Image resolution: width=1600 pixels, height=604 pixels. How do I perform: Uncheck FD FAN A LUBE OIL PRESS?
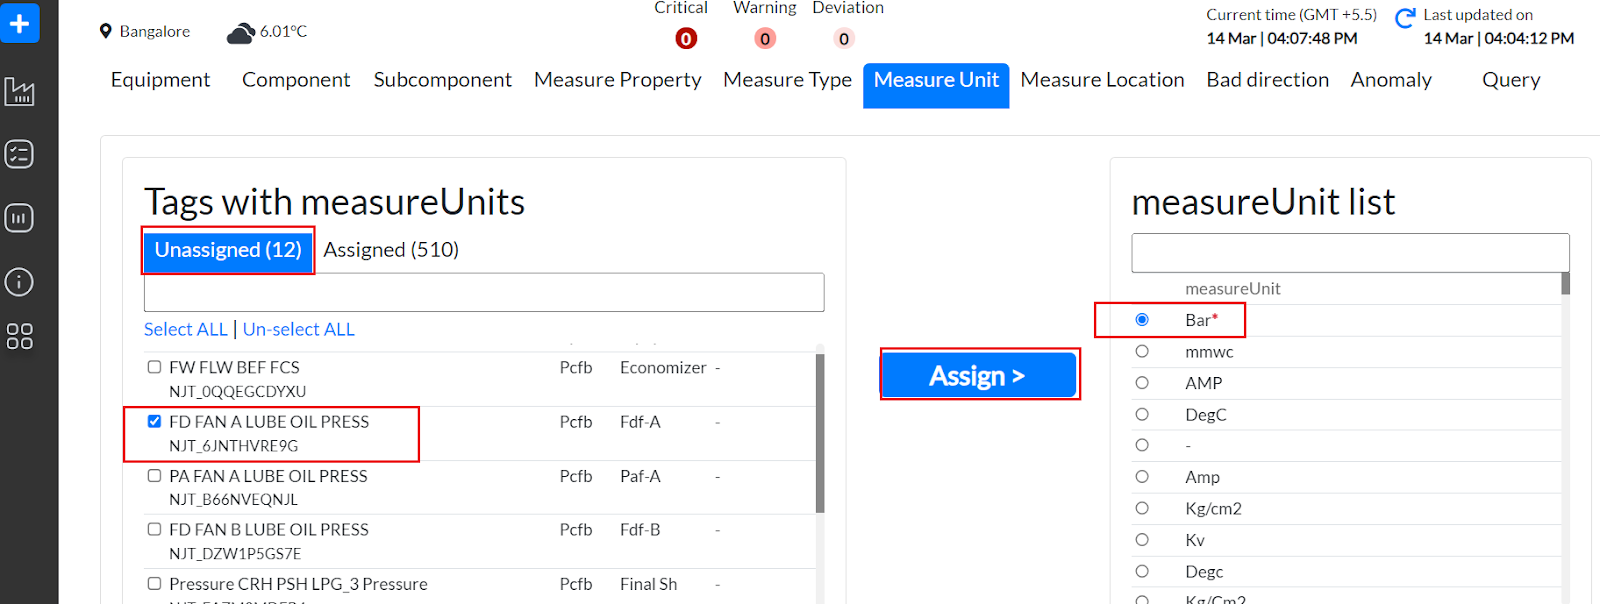coord(154,421)
